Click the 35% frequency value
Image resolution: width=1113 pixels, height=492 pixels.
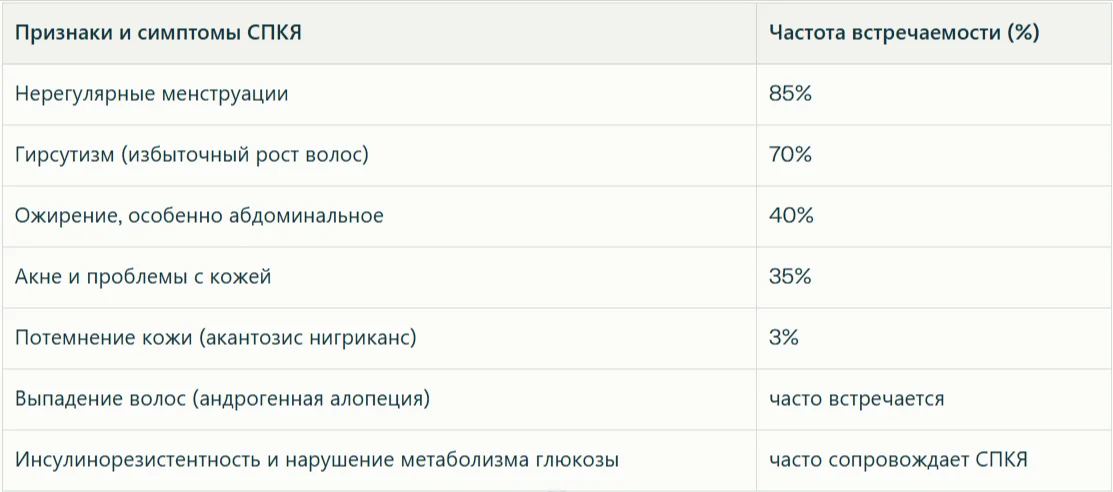point(790,277)
